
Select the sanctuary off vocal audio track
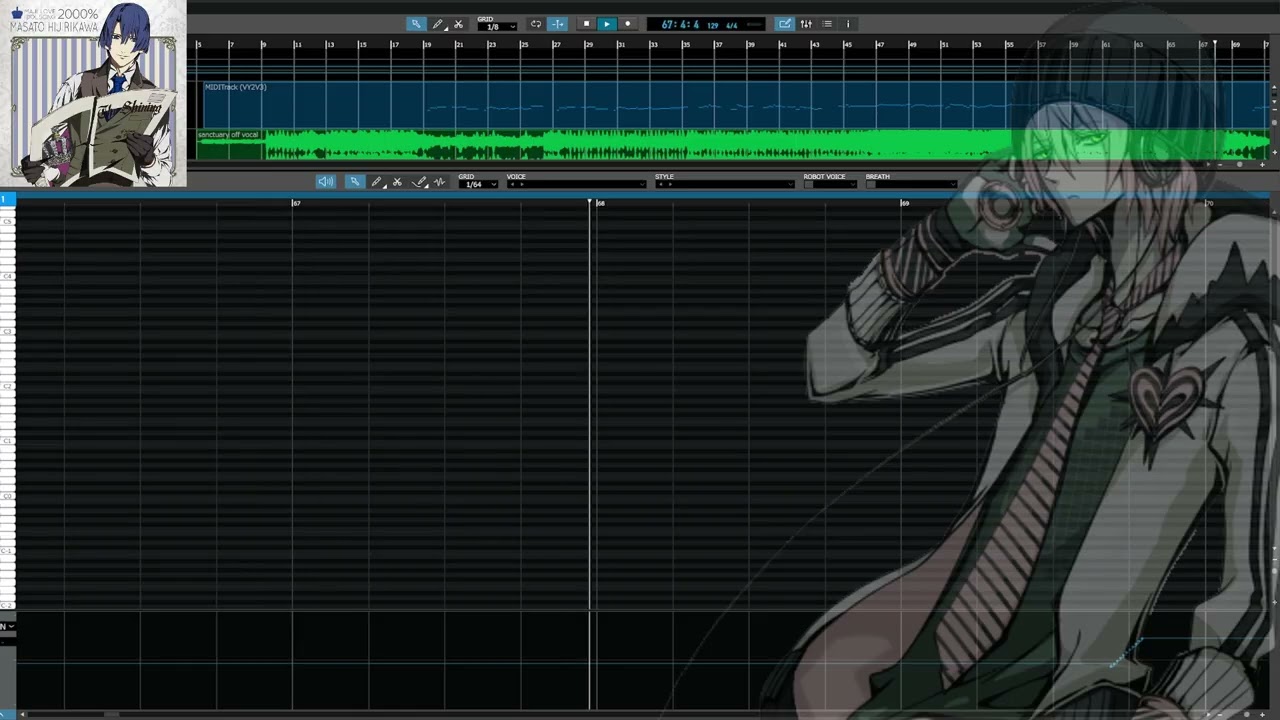(x=733, y=144)
